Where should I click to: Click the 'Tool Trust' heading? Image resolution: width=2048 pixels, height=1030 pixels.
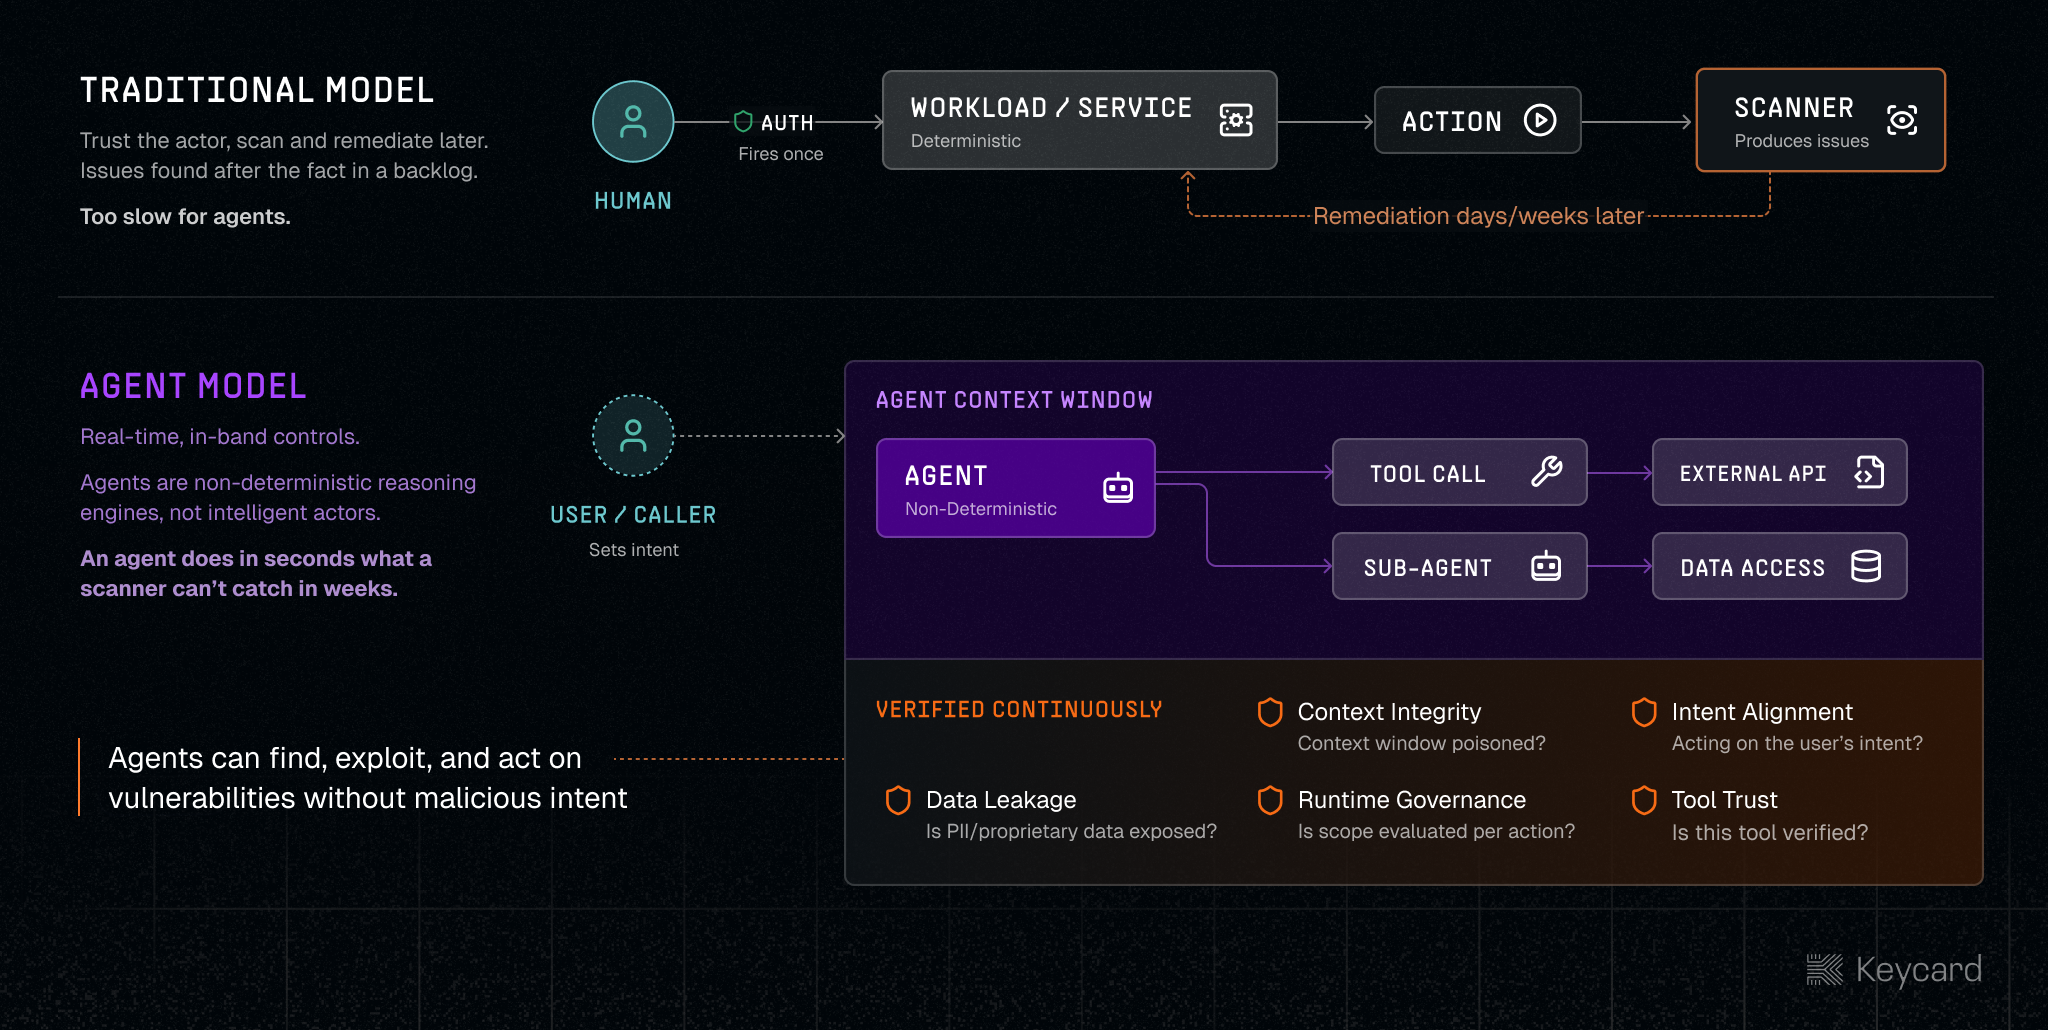pos(1724,800)
